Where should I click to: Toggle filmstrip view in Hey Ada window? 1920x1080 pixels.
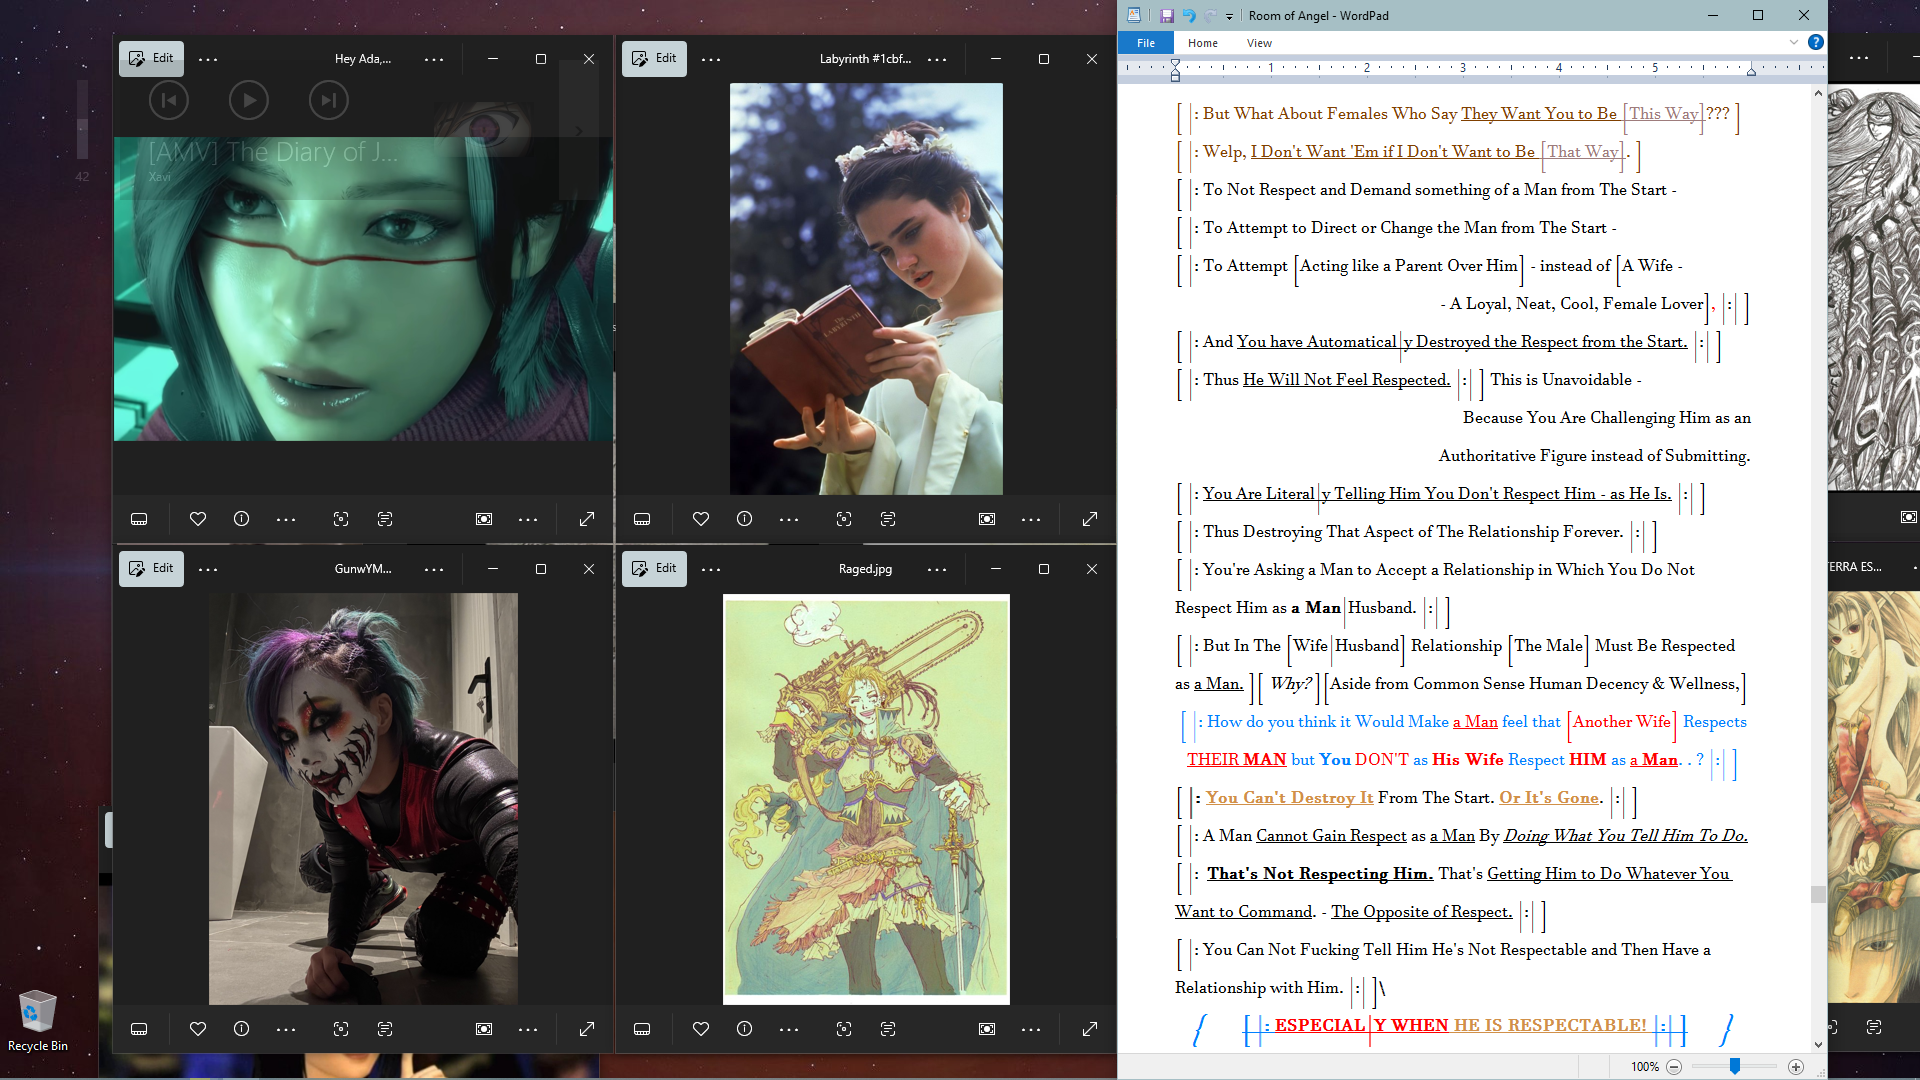[x=139, y=519]
